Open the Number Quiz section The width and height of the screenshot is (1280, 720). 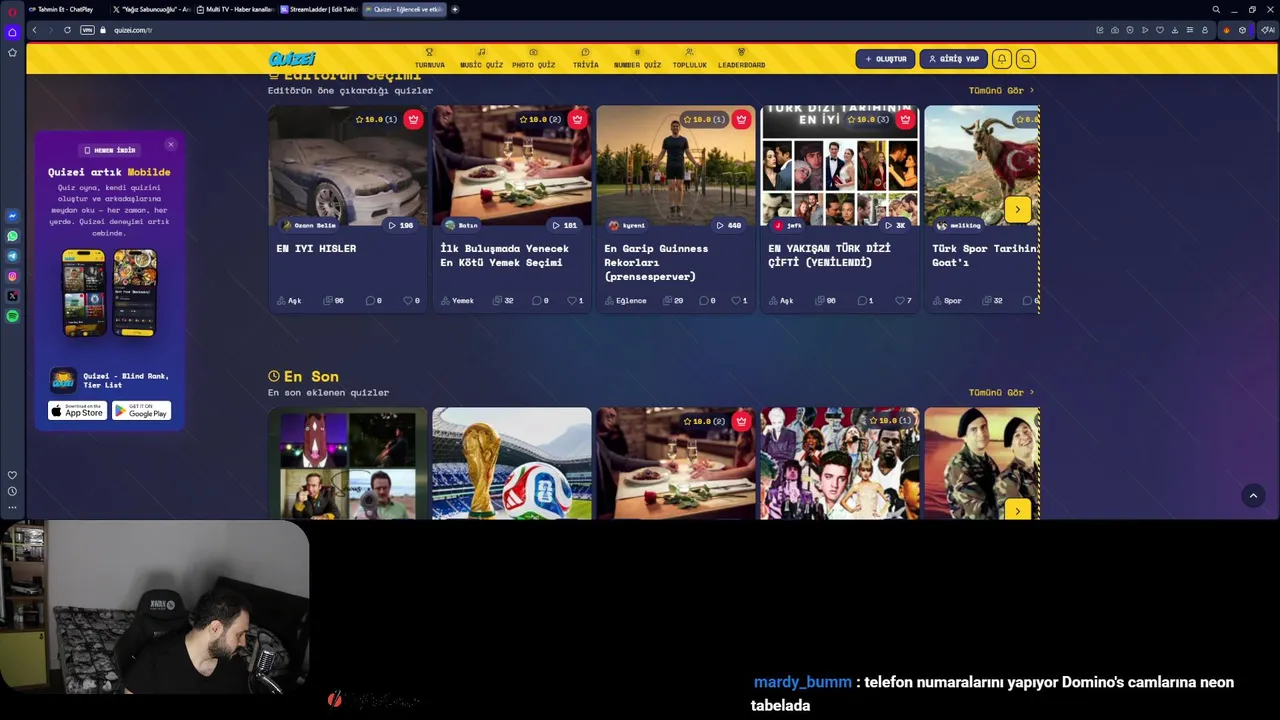pos(637,59)
